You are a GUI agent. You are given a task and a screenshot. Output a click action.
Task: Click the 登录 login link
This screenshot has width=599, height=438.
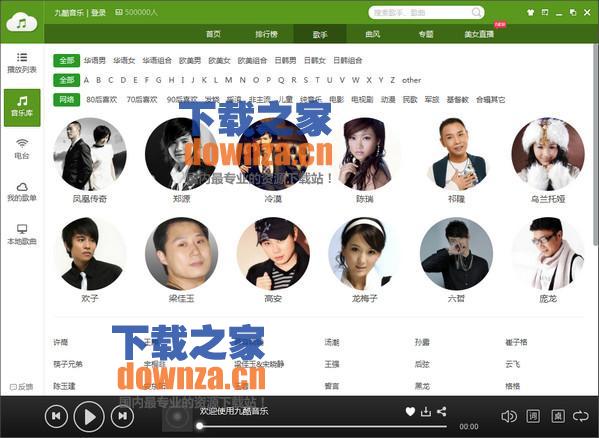(x=98, y=13)
